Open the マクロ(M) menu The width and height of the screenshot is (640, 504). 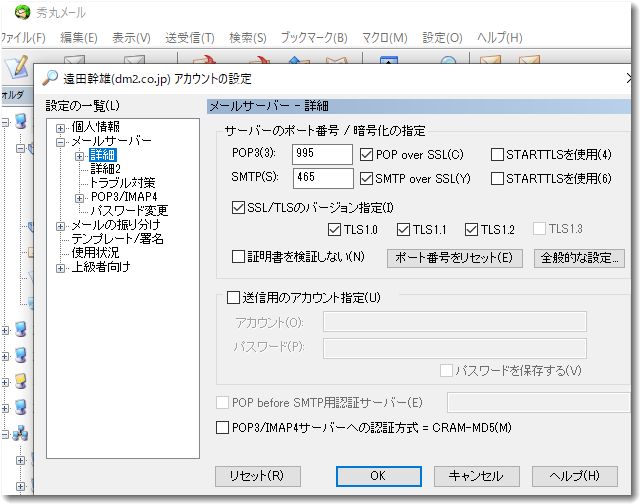(x=385, y=38)
